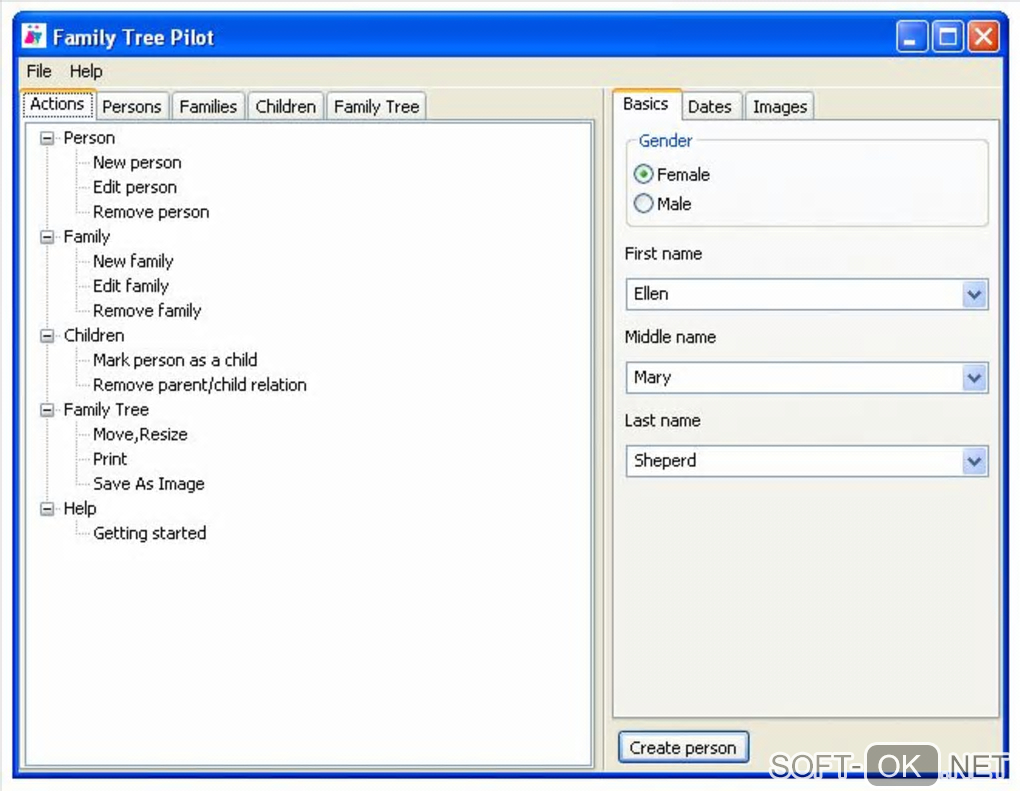Screen dimensions: 1020x791
Task: Switch to the Persons tab
Action: [131, 106]
